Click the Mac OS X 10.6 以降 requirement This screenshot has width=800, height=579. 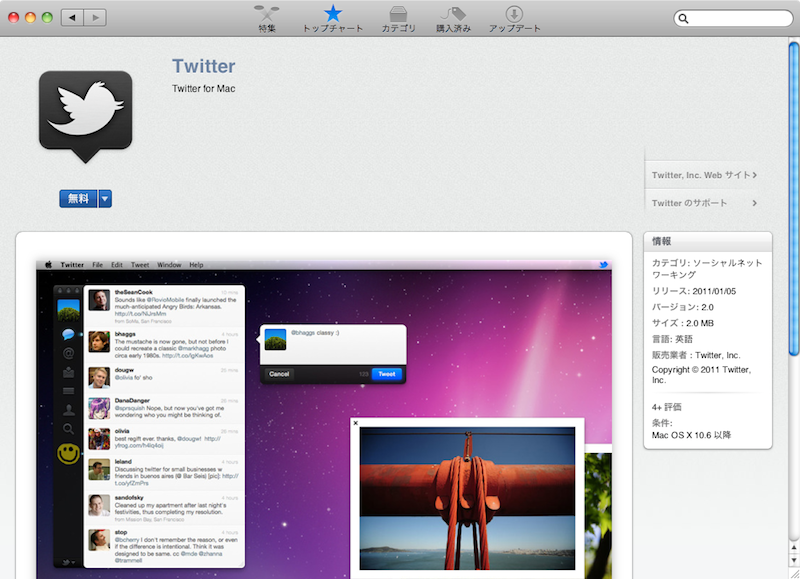pos(691,435)
